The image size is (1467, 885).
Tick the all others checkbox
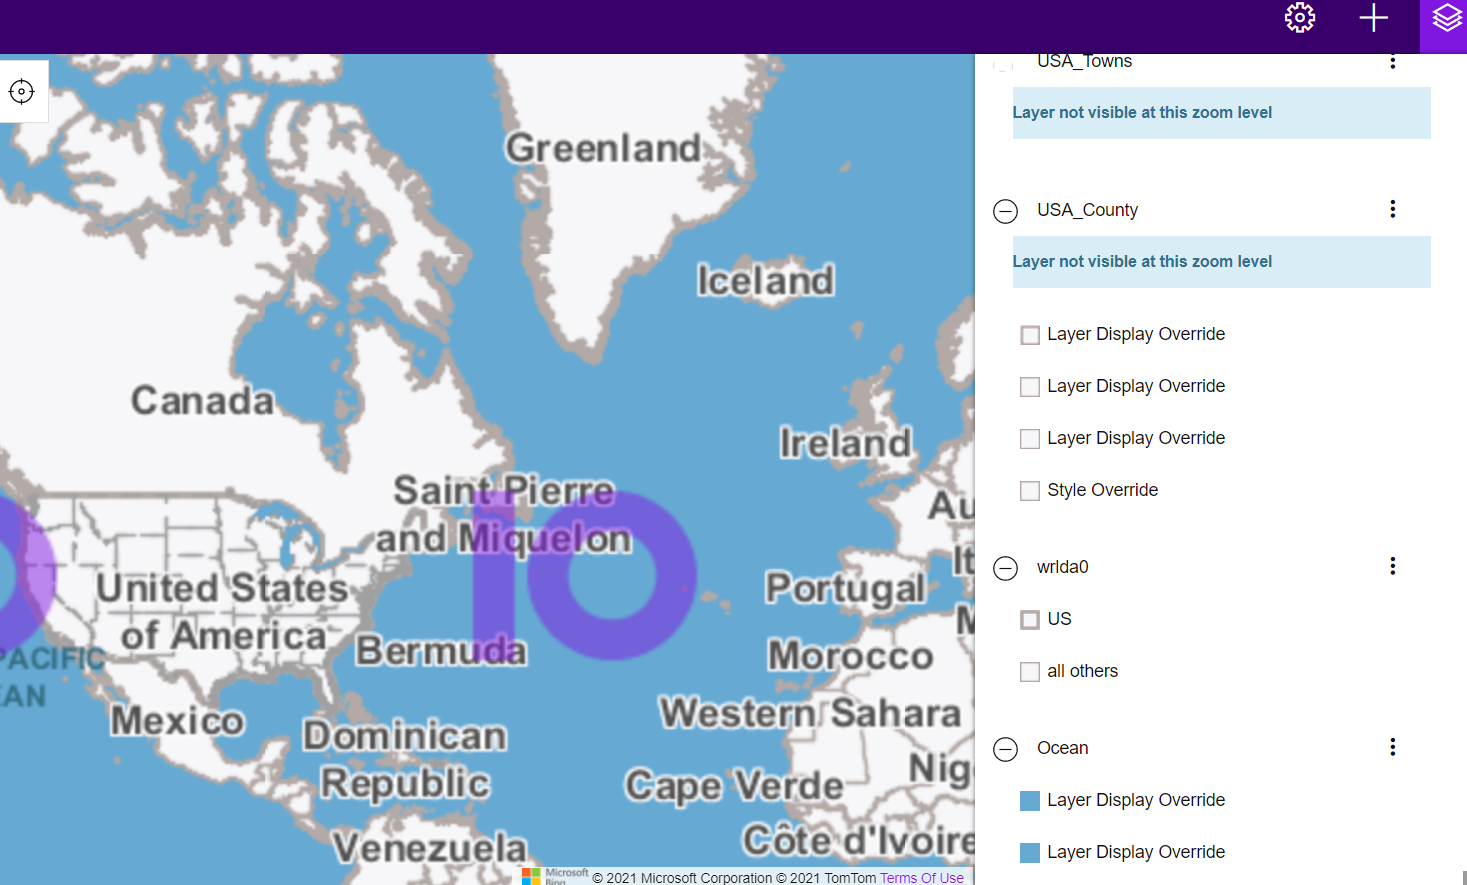point(1030,672)
